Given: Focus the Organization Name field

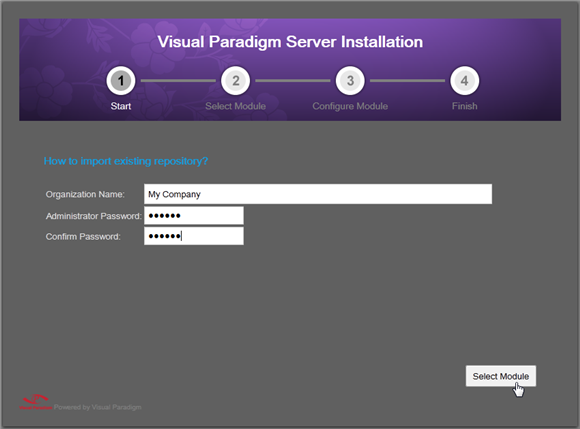Looking at the screenshot, I should pyautogui.click(x=318, y=194).
